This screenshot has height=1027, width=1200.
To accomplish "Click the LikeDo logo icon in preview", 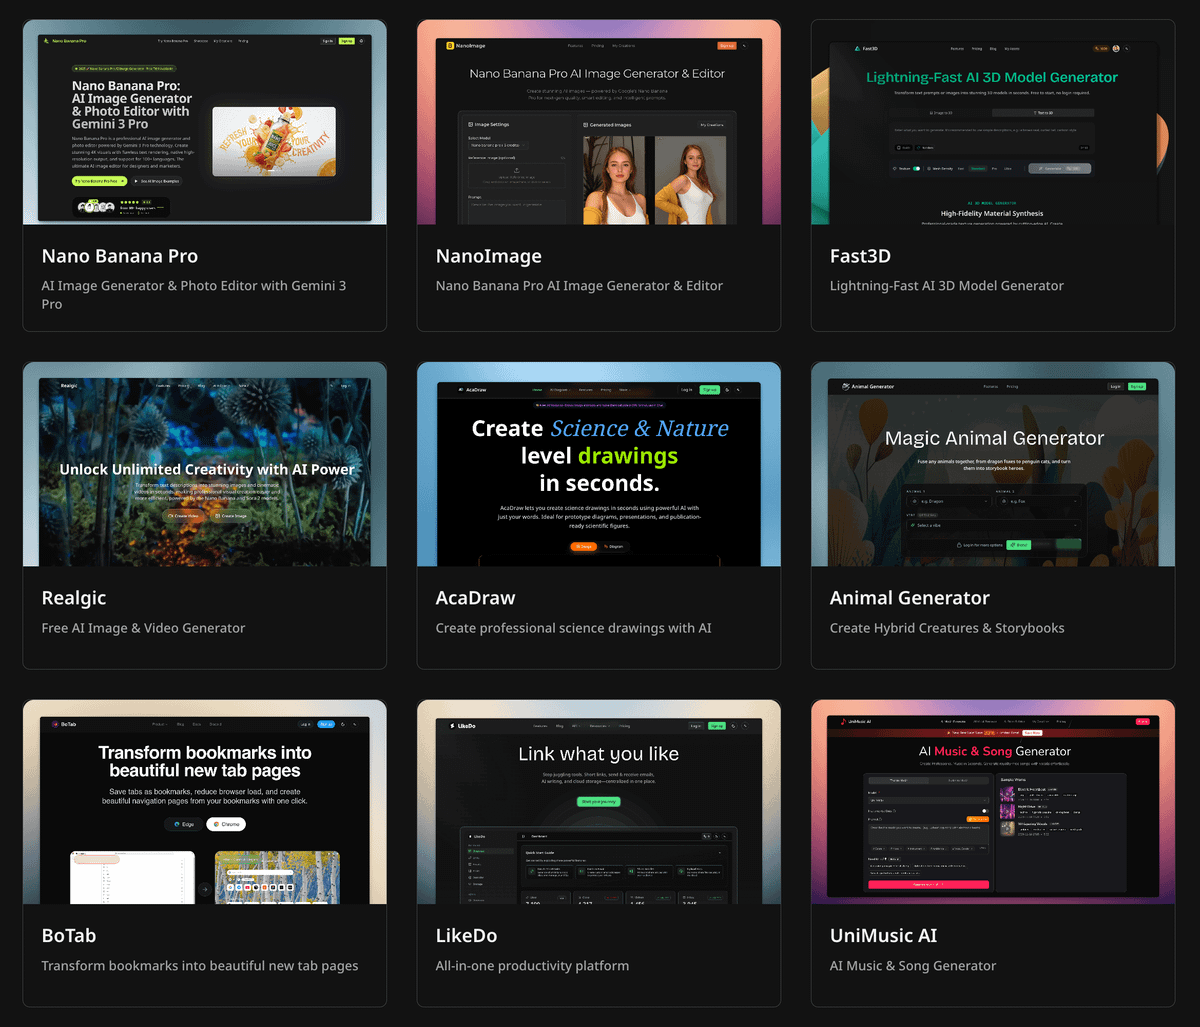I will coord(449,726).
